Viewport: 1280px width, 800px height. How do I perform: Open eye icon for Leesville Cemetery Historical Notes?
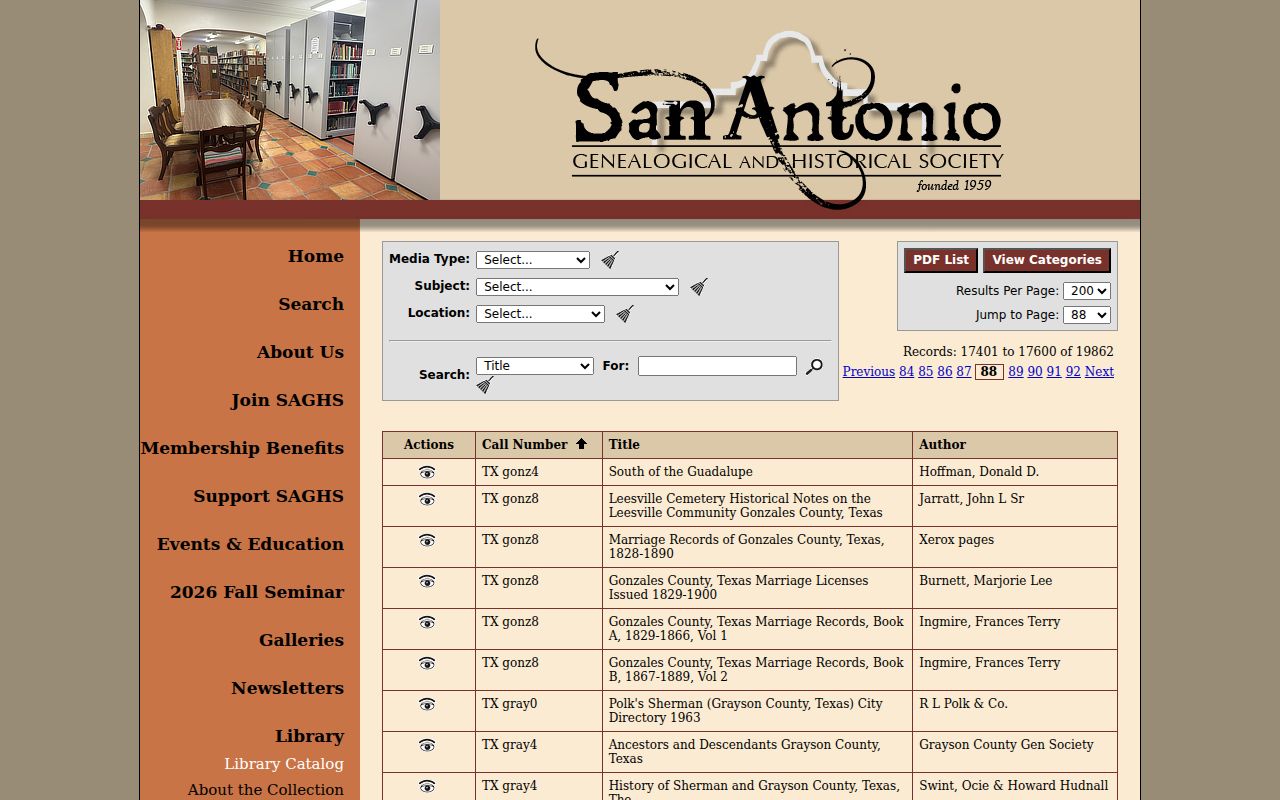(427, 499)
